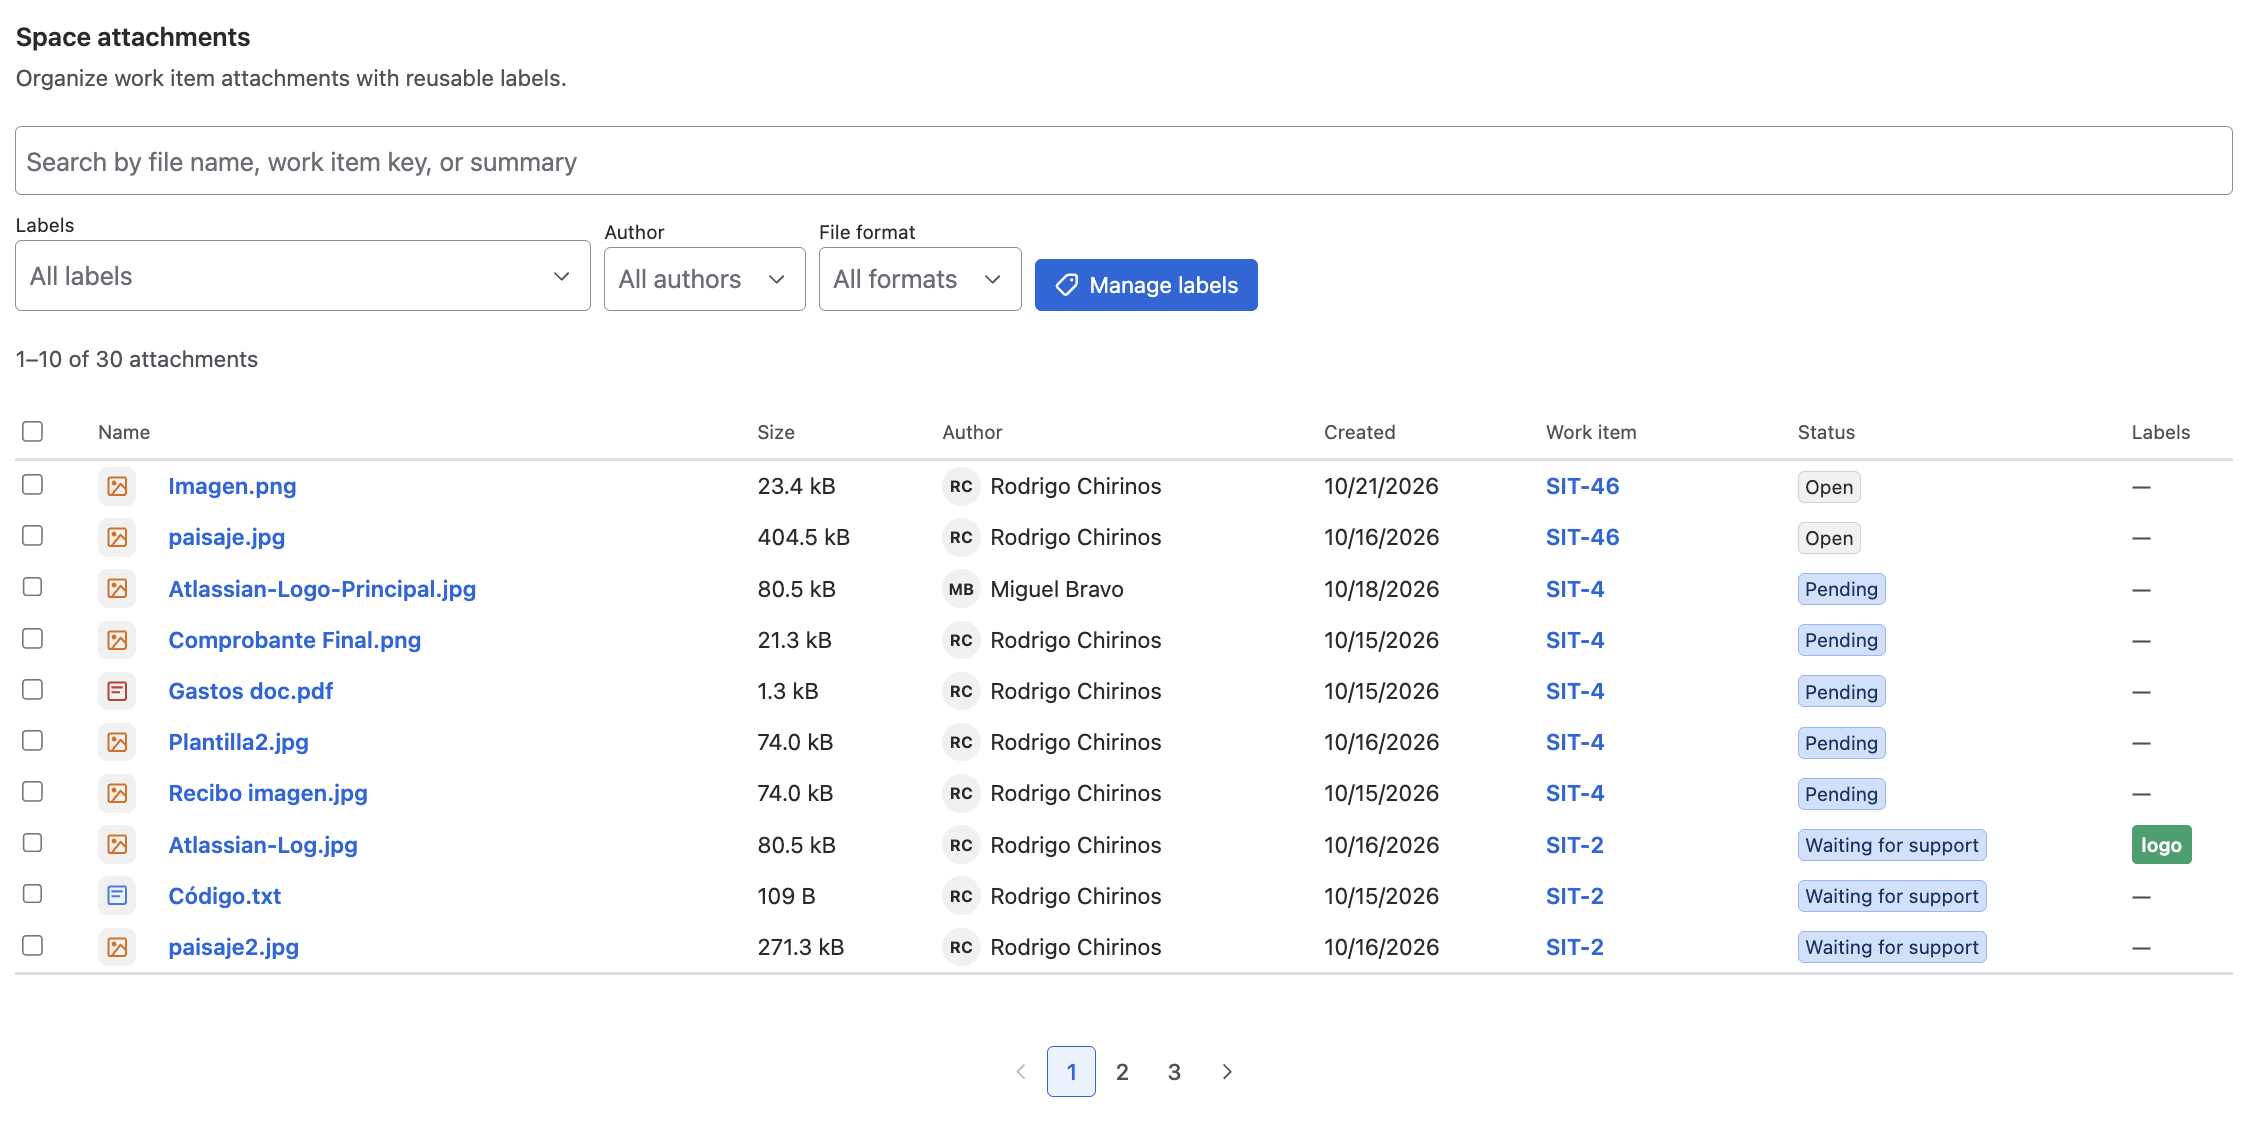Click the RC avatar in the paisaje2.jpg row
2252x1146 pixels.
(x=961, y=947)
